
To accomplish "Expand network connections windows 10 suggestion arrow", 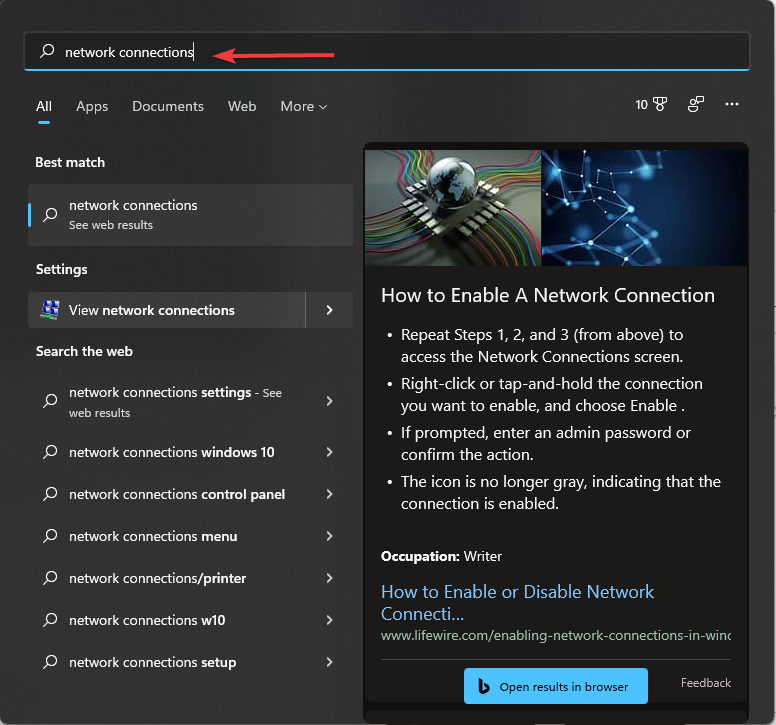I will [x=329, y=452].
